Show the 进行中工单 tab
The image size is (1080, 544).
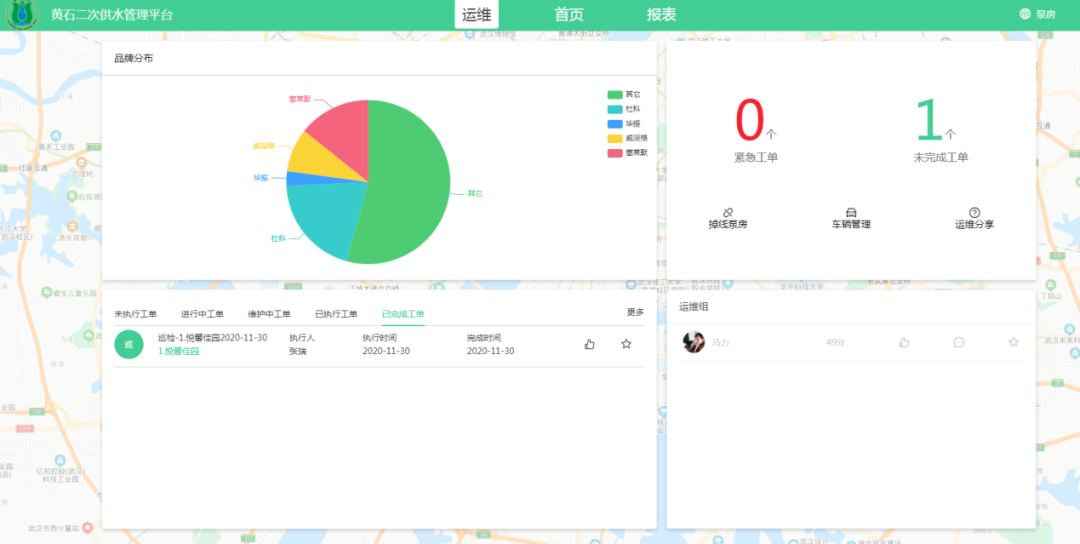tap(202, 314)
